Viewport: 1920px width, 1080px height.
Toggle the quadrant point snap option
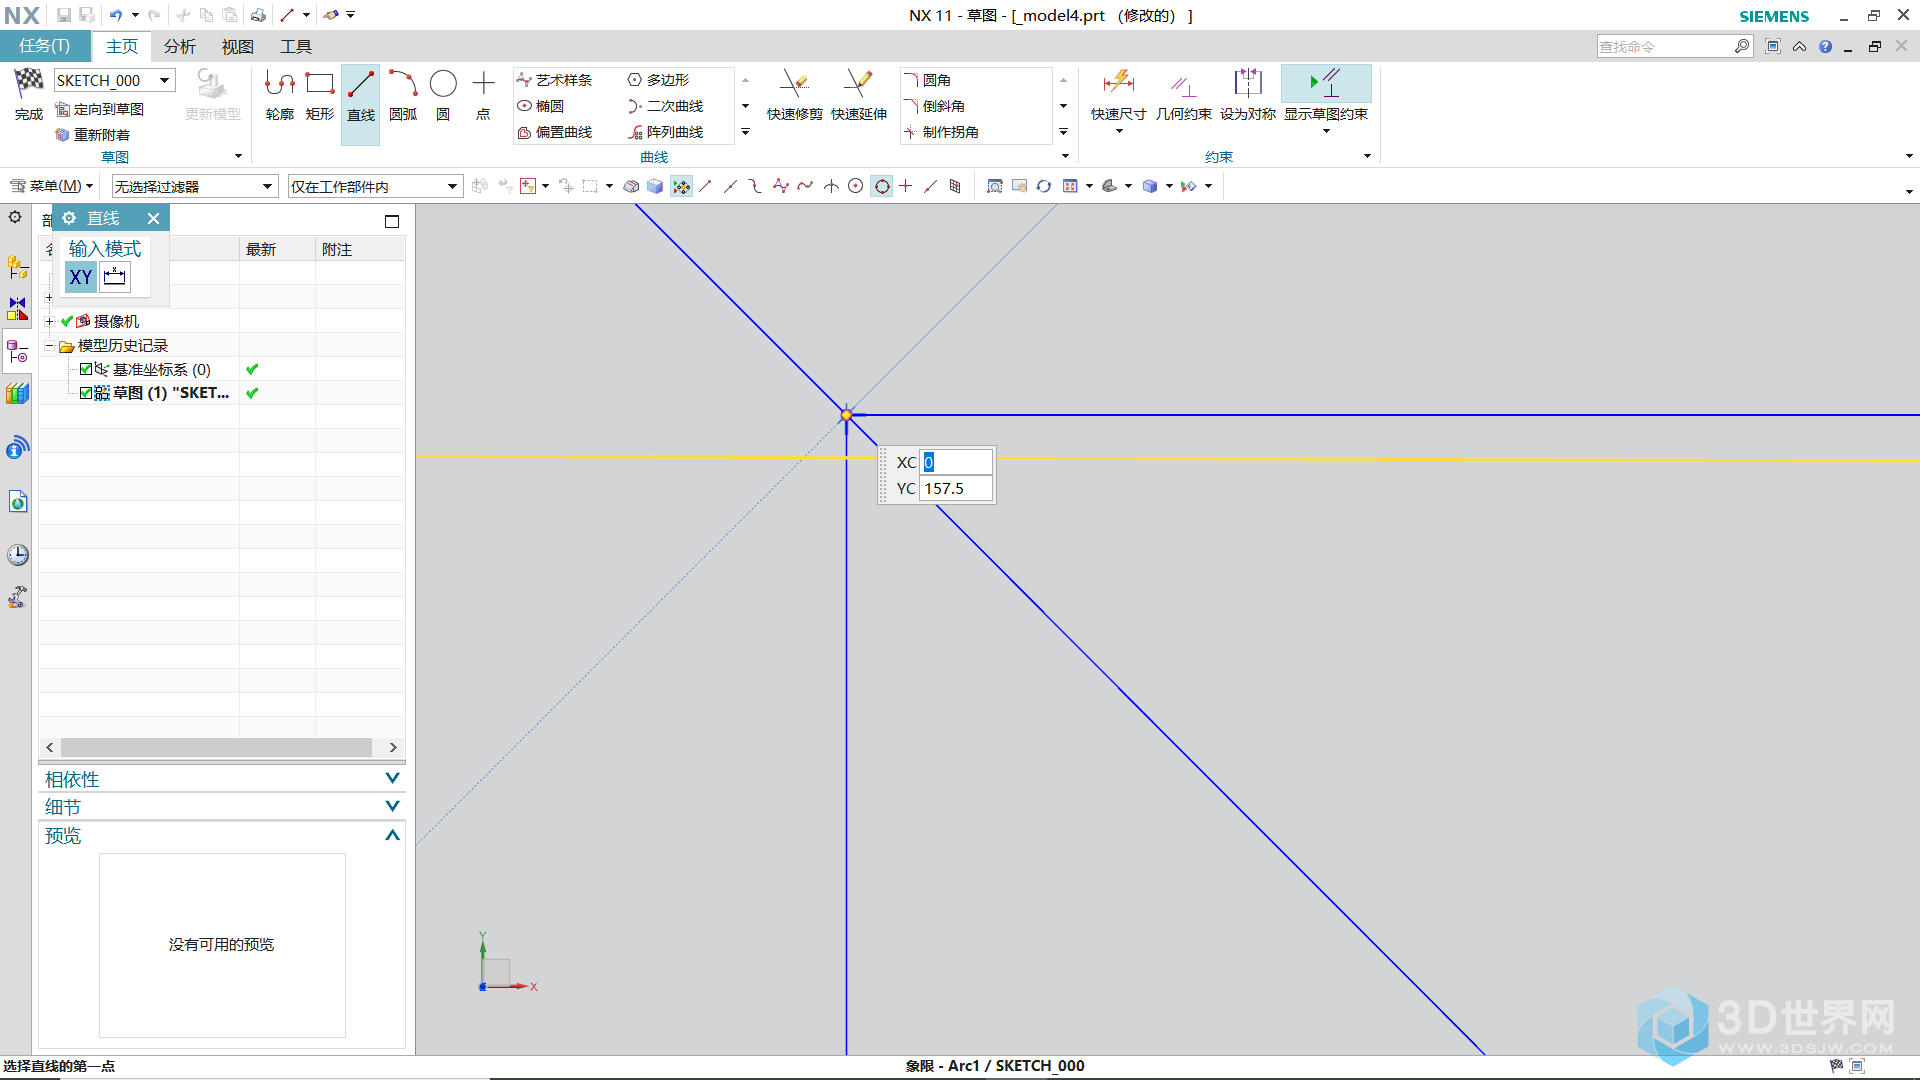point(882,186)
